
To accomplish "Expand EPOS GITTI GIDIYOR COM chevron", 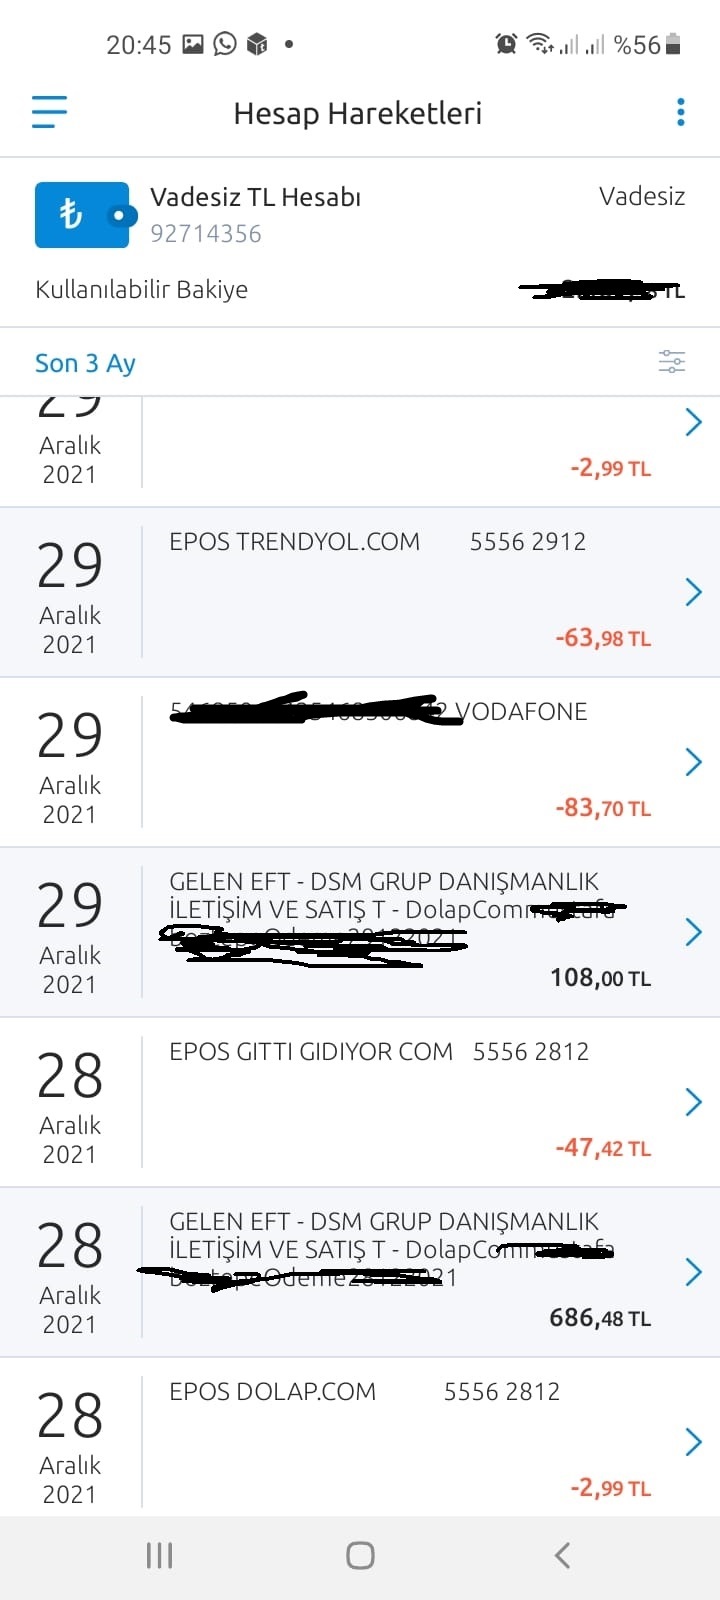I will coord(693,1102).
